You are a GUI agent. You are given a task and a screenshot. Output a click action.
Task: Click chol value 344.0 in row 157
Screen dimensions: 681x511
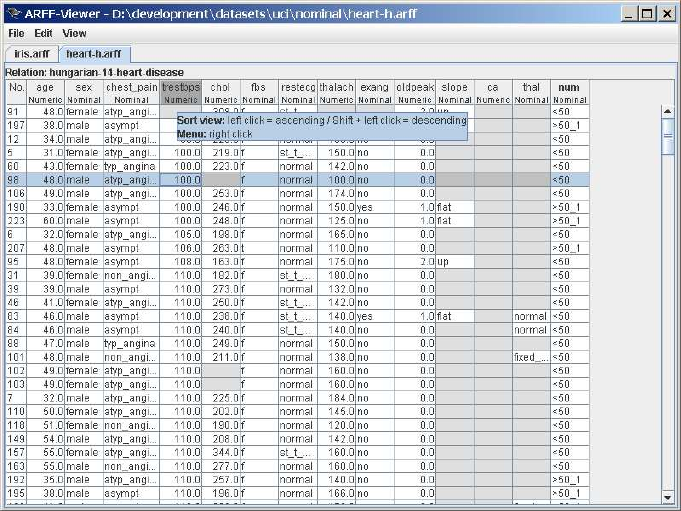click(x=221, y=452)
